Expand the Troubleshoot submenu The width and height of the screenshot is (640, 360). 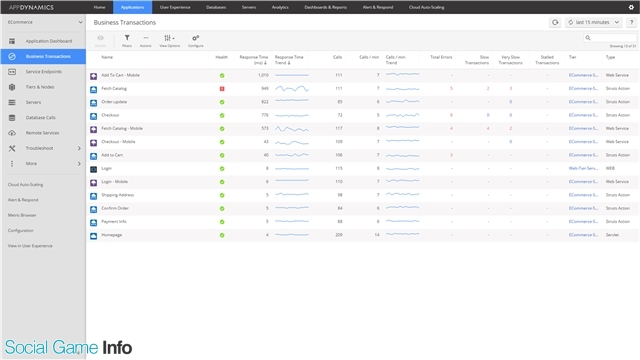click(79, 148)
